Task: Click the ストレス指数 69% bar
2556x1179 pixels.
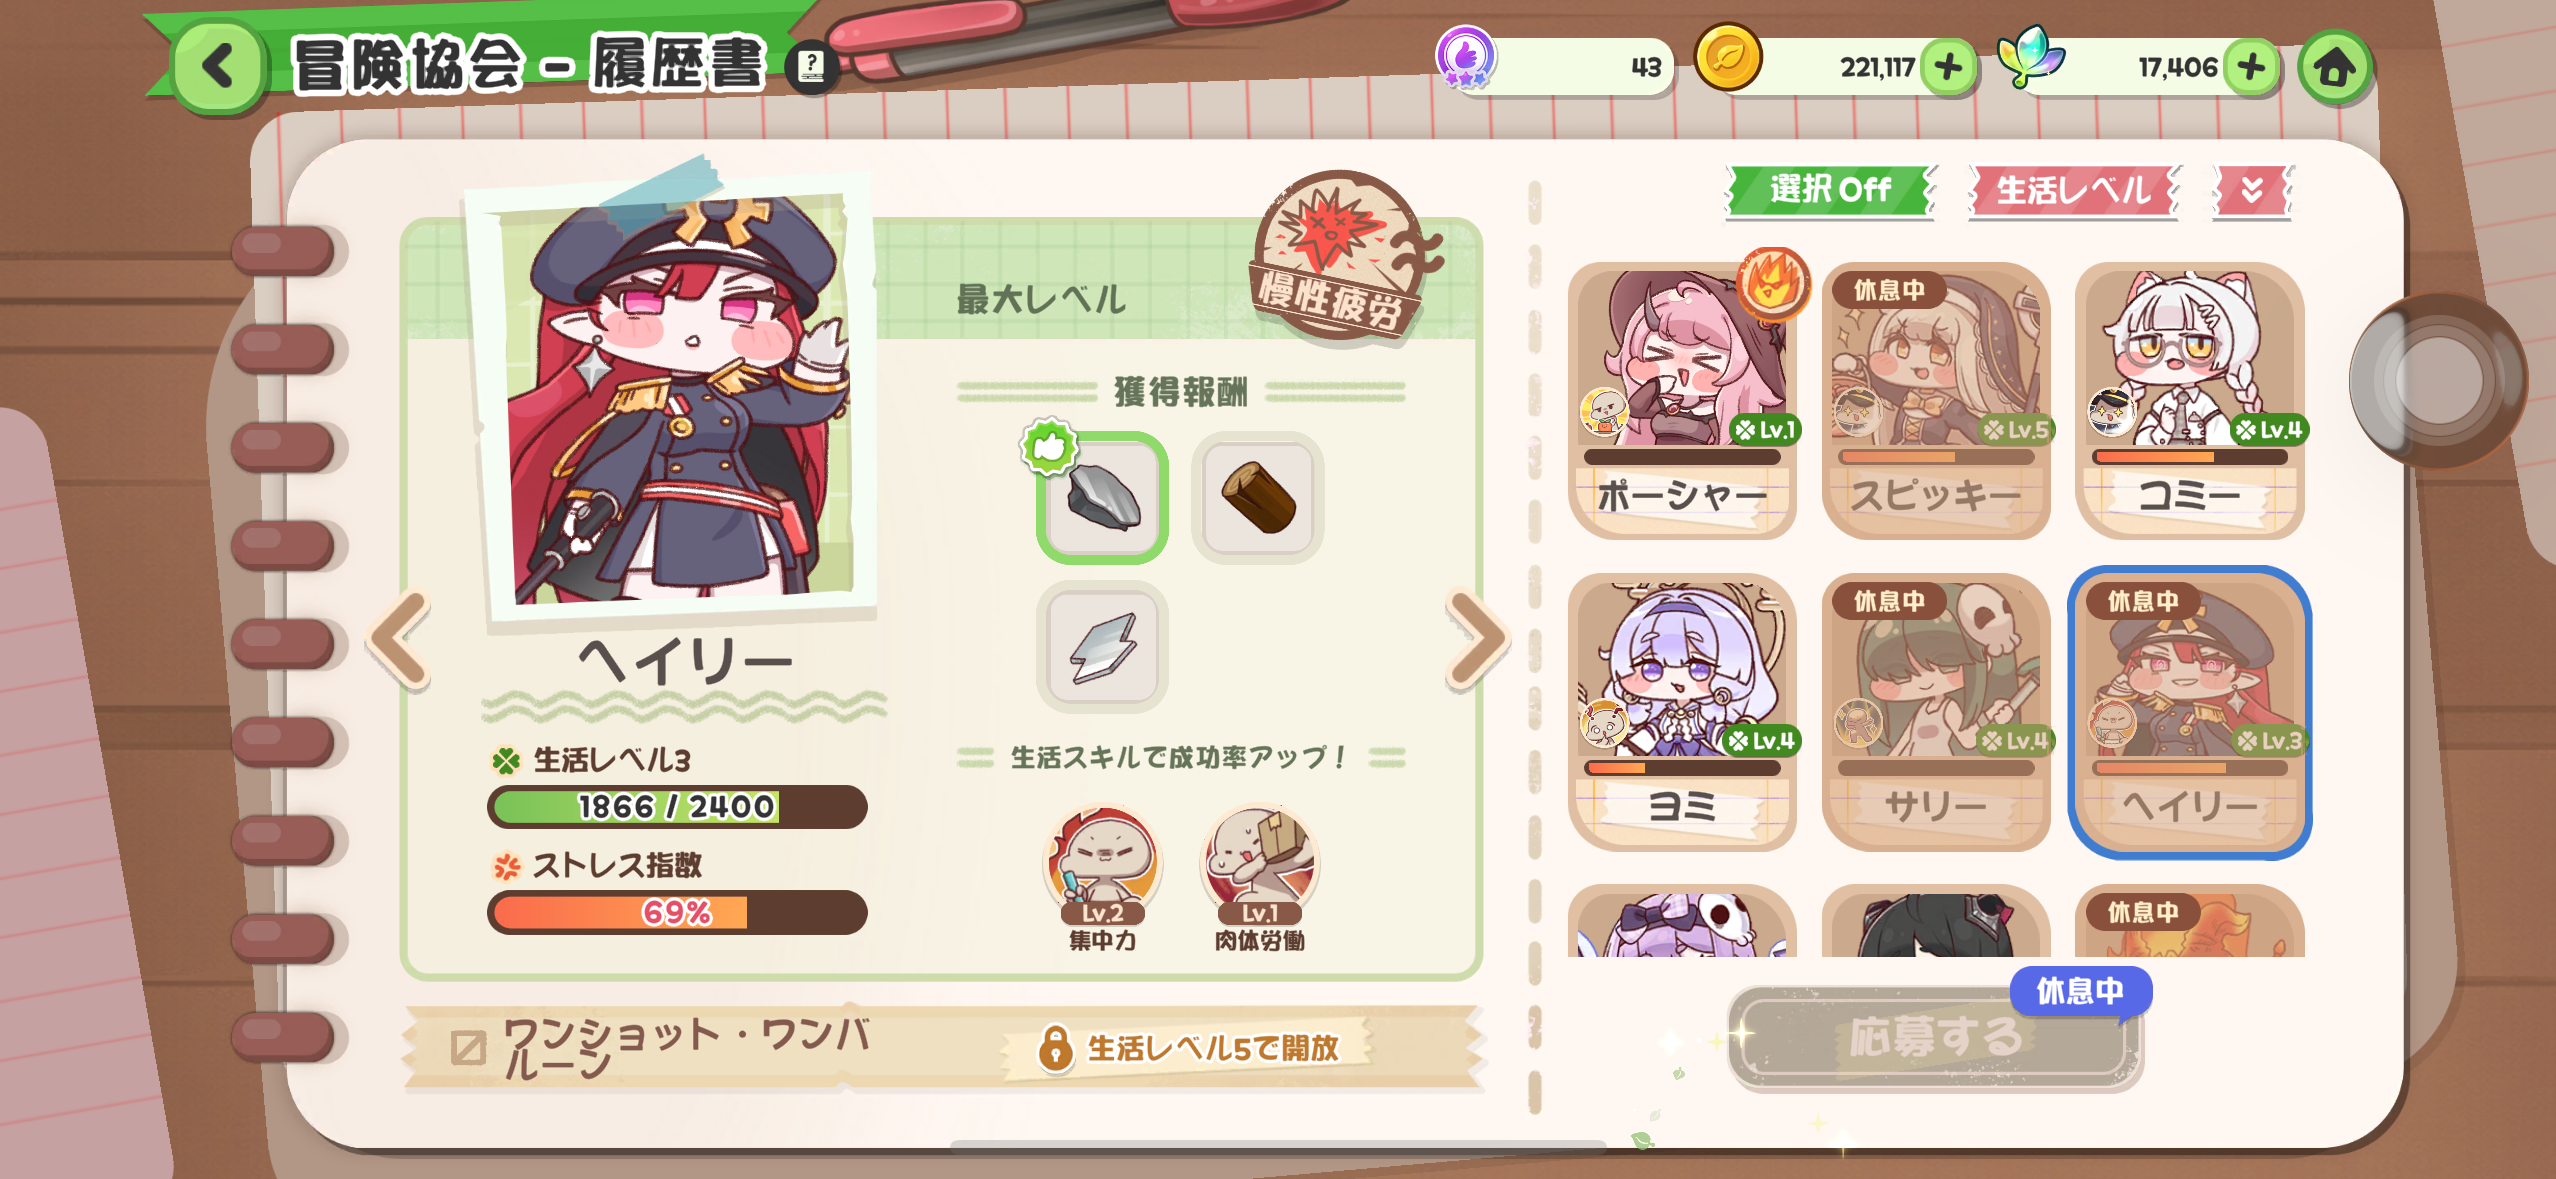Action: [677, 912]
